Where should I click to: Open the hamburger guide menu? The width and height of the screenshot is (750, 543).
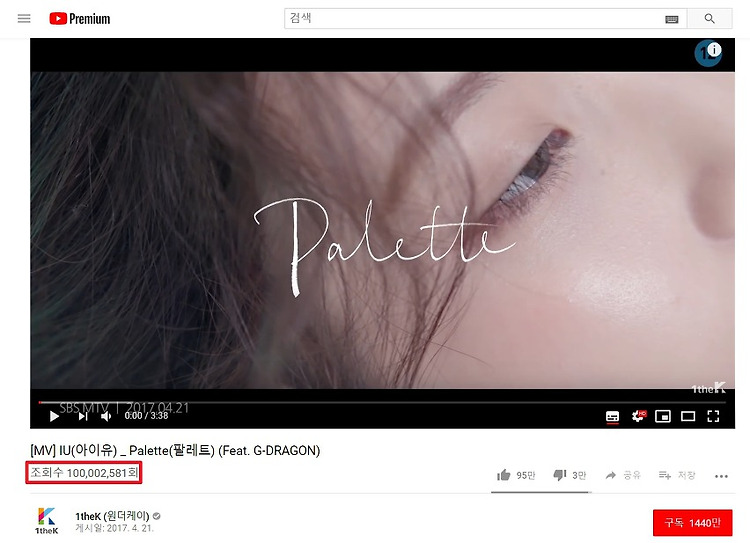pos(24,19)
